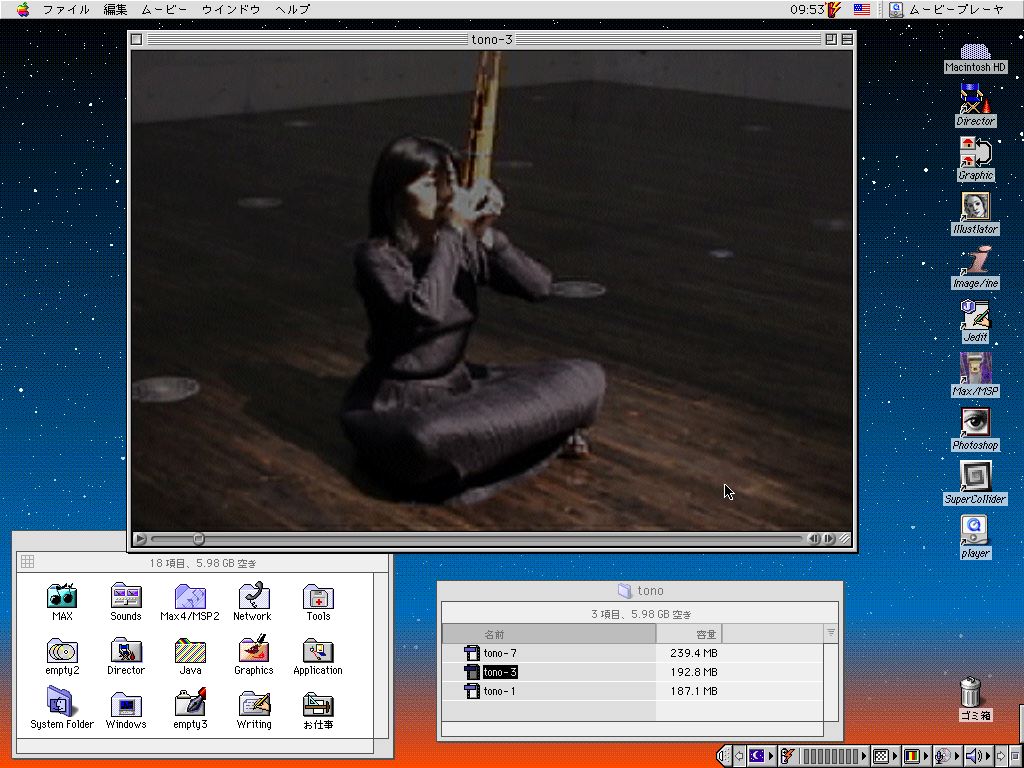Toggle sort order in tono list
Viewport: 1024px width, 768px height.
click(830, 633)
